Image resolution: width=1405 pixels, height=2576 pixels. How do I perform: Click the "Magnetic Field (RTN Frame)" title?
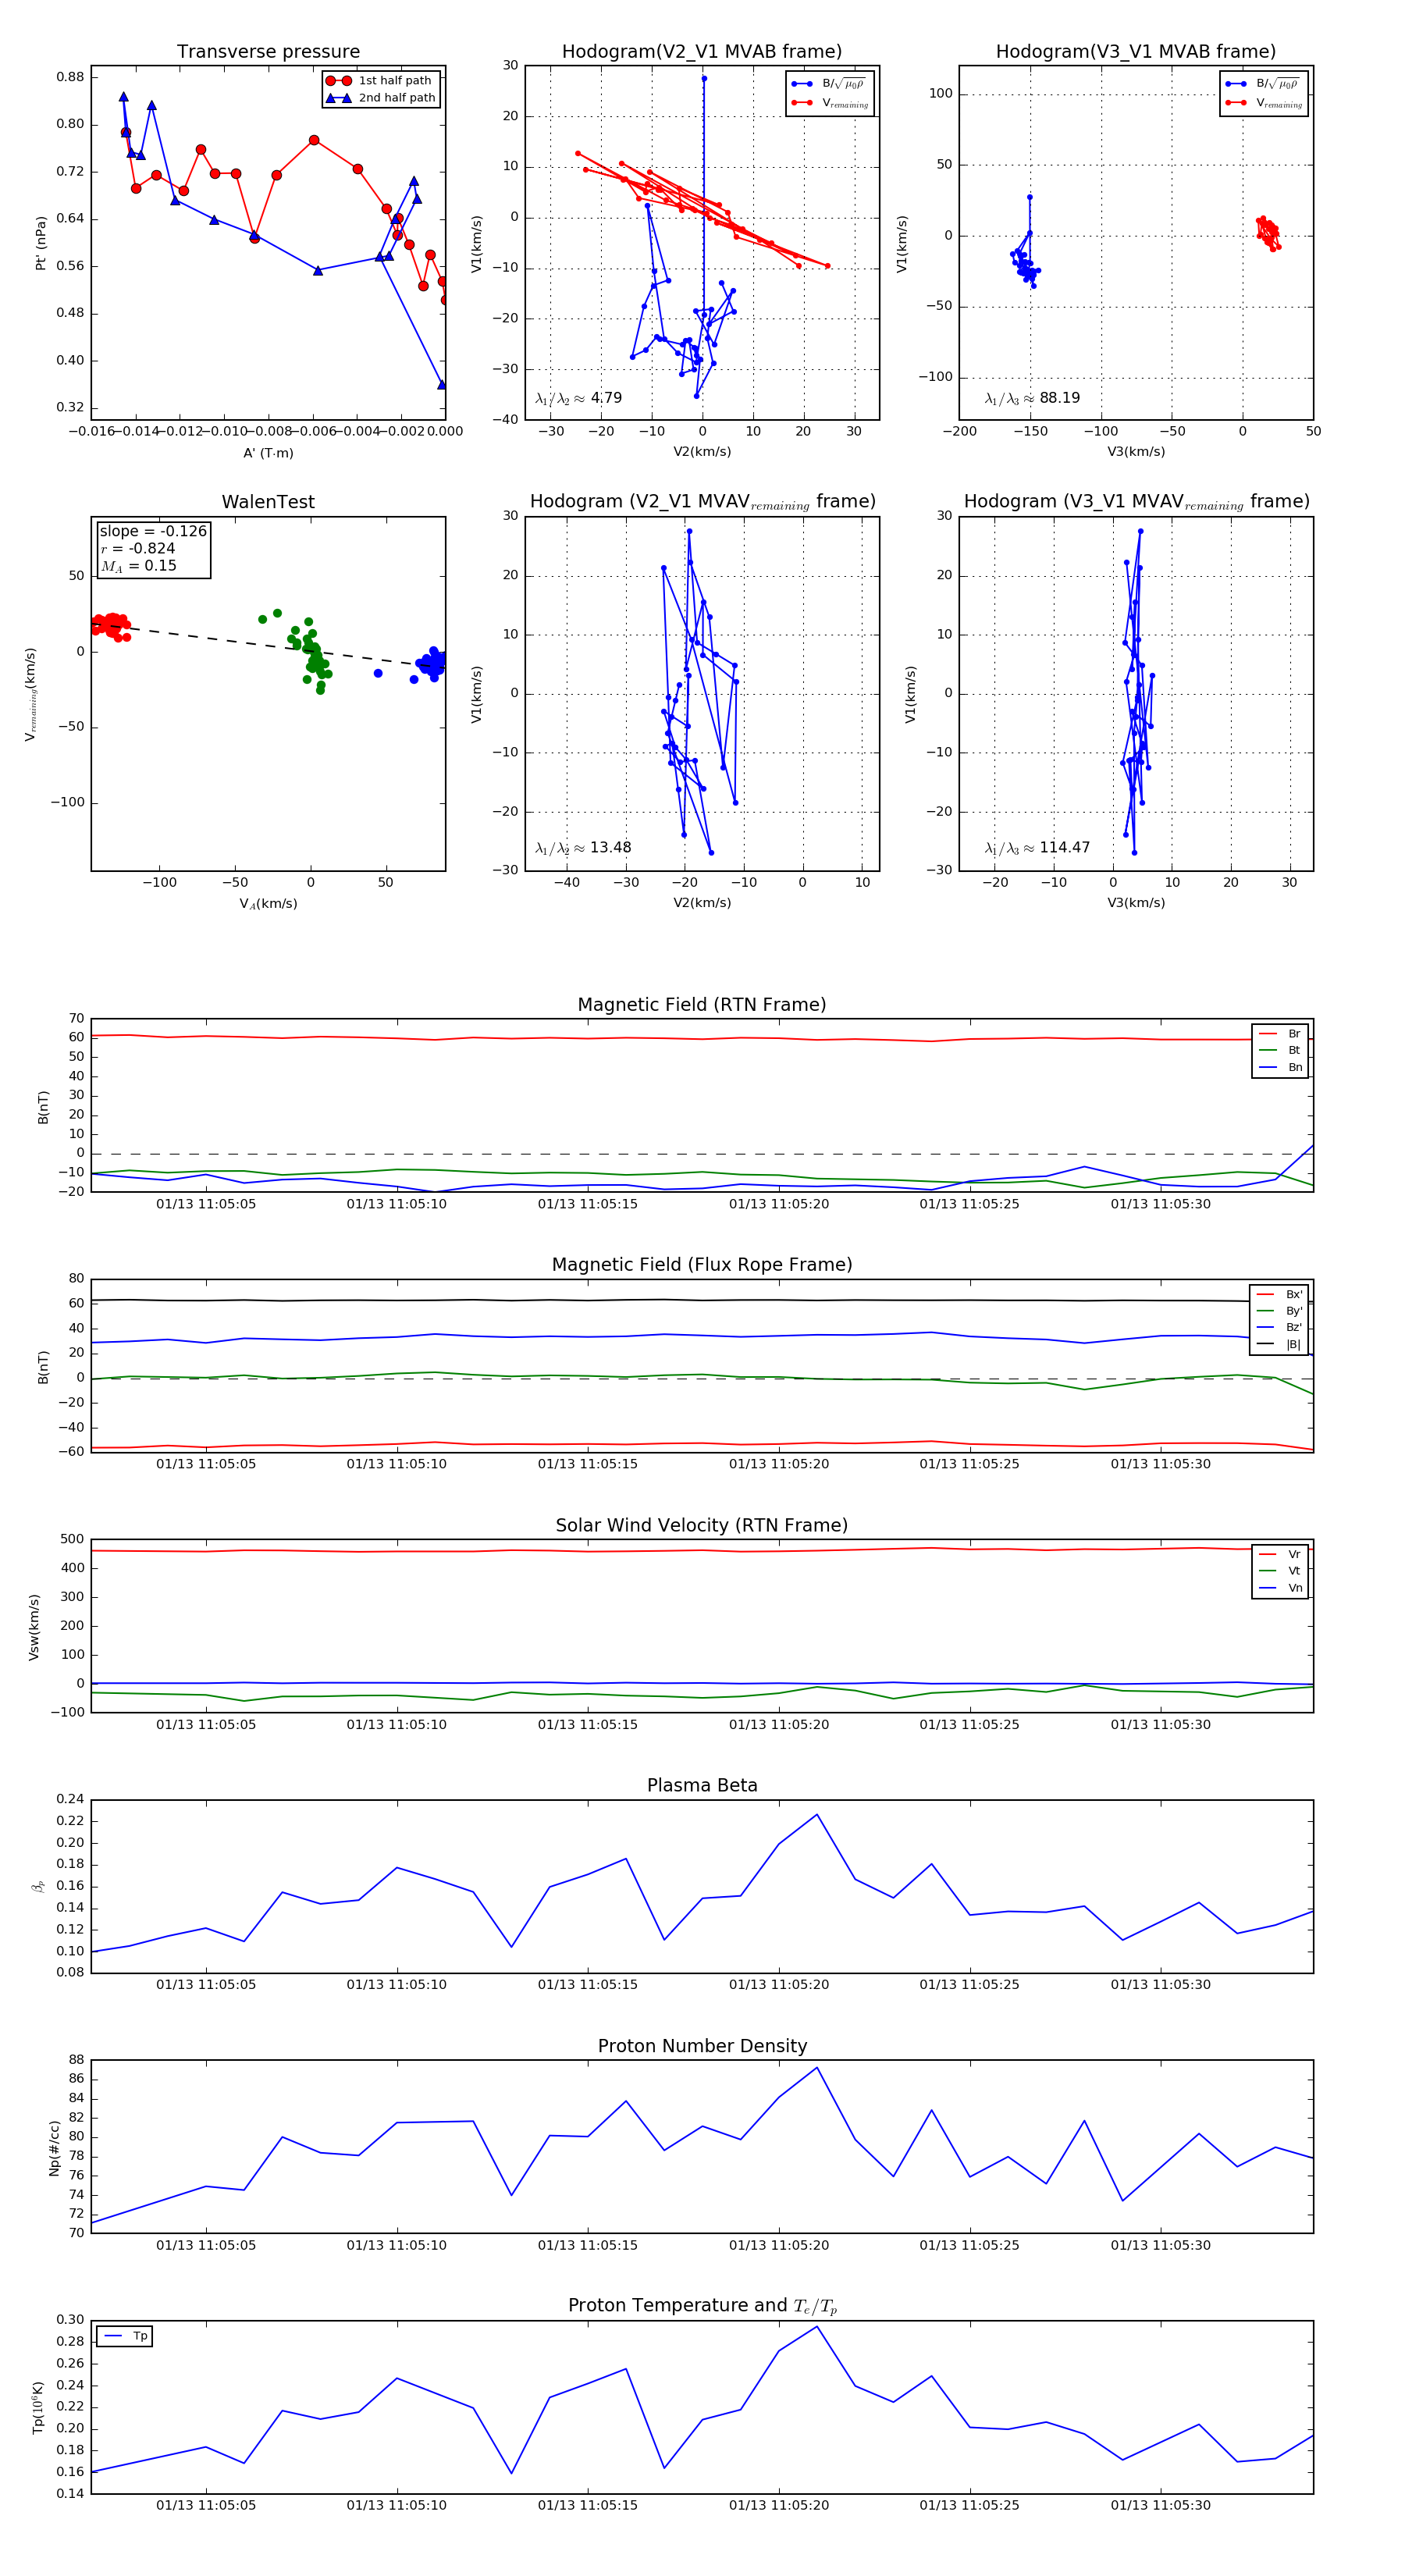point(702,1005)
